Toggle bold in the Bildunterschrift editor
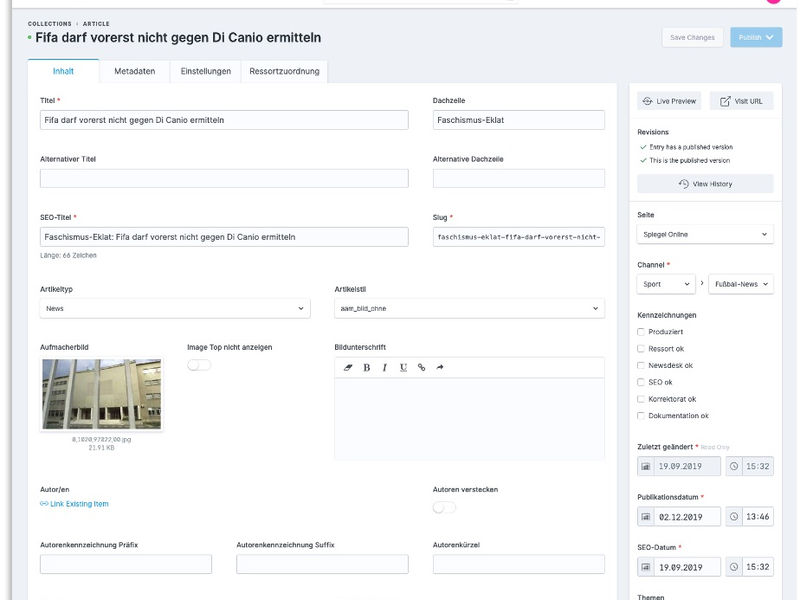 (x=367, y=367)
